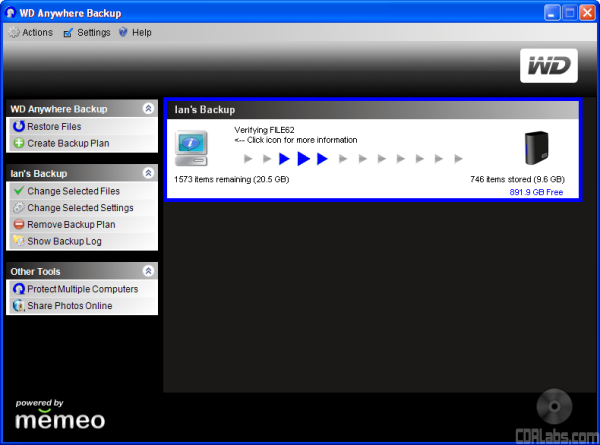The image size is (600, 445).
Task: Select the Create Backup Plan link
Action: 68,144
